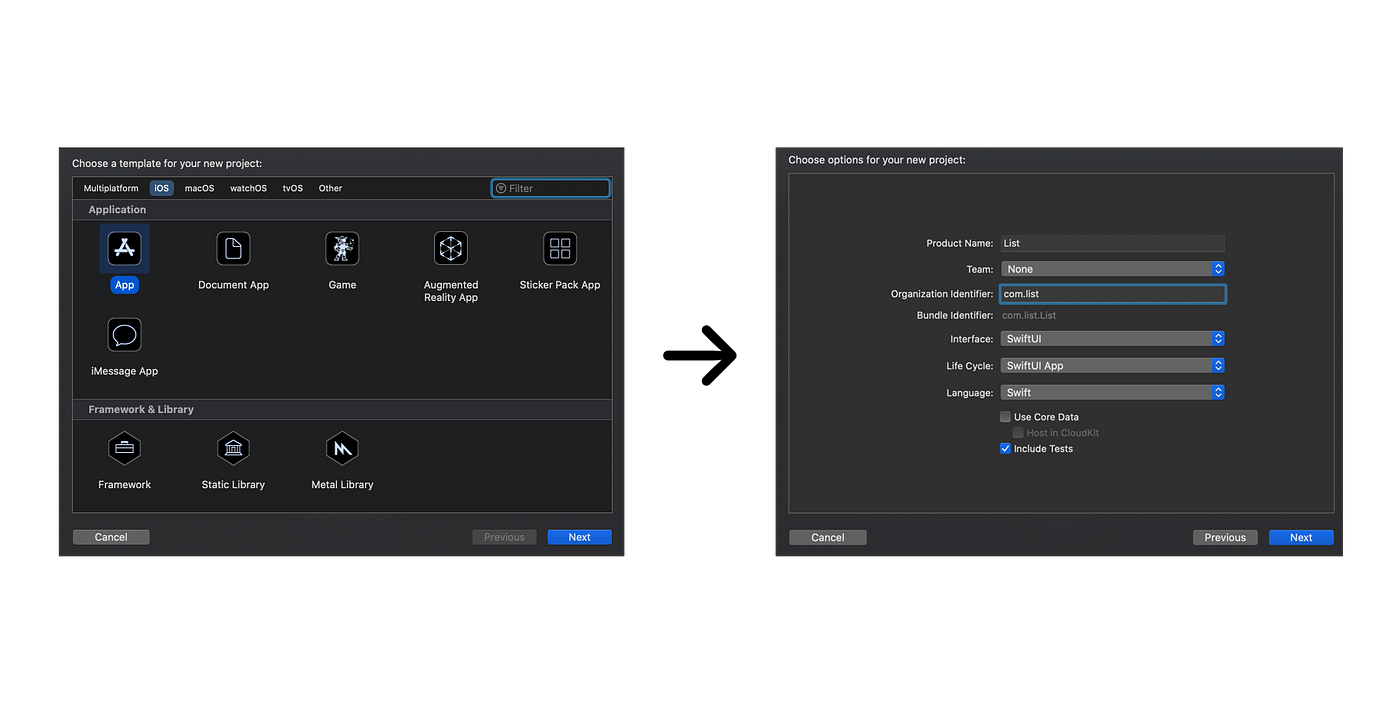Pick the Augmented Reality App template

tap(450, 248)
